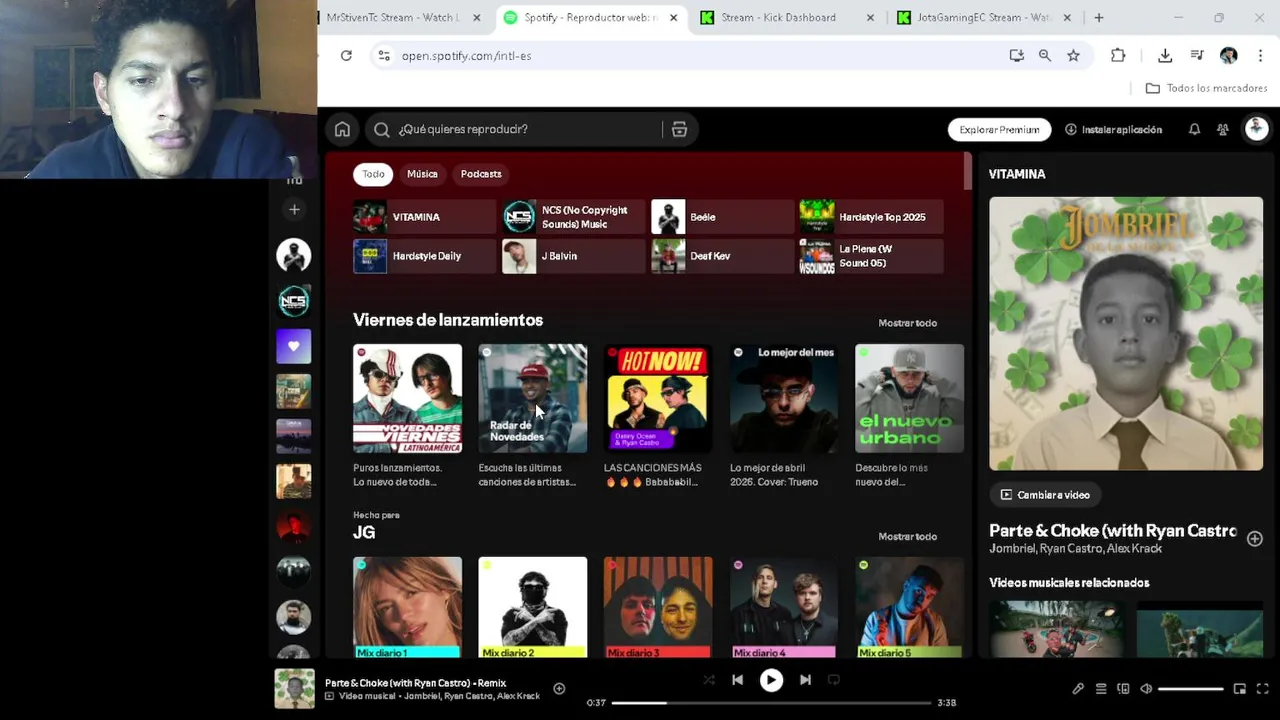1280x720 pixels.
Task: Toggle shuffle in the player controls
Action: (708, 680)
